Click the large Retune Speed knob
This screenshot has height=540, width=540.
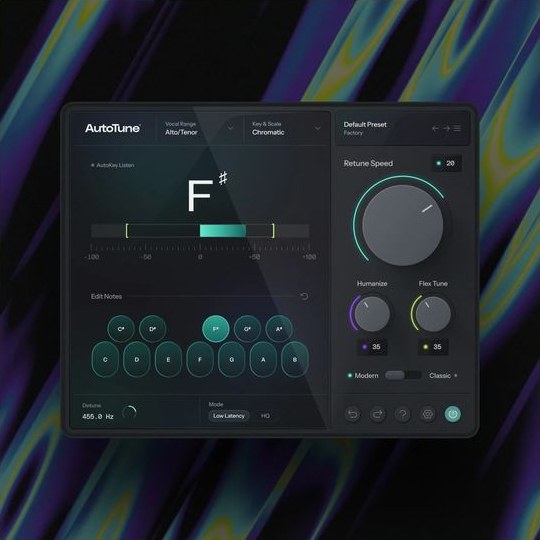coord(403,225)
